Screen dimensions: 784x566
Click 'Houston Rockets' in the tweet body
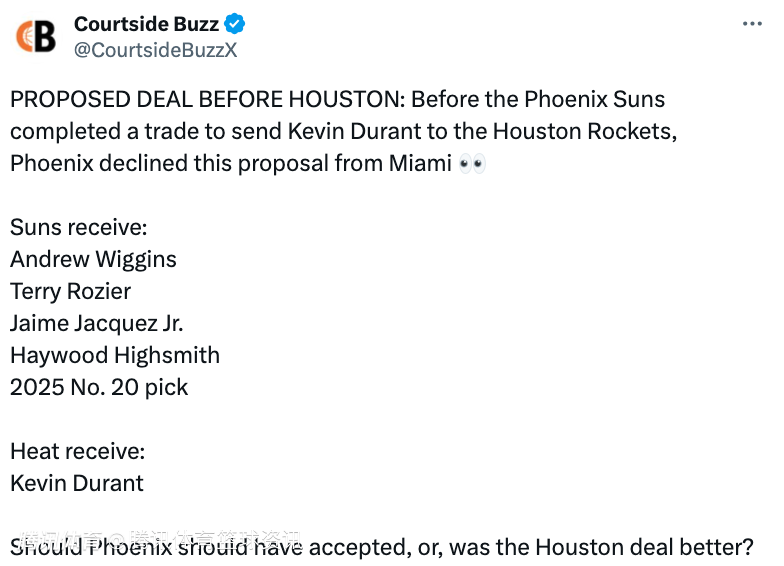pos(585,132)
